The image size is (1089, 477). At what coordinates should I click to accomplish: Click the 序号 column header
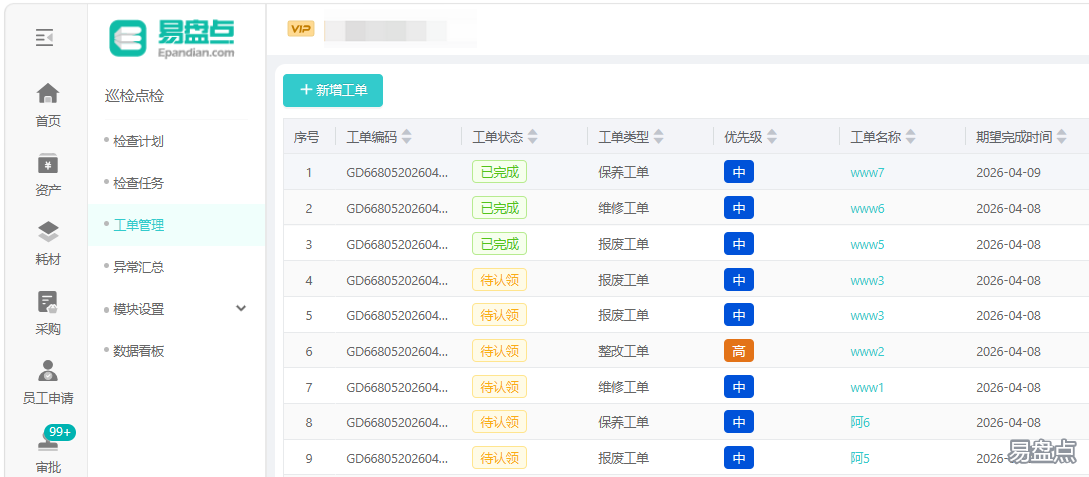point(306,137)
